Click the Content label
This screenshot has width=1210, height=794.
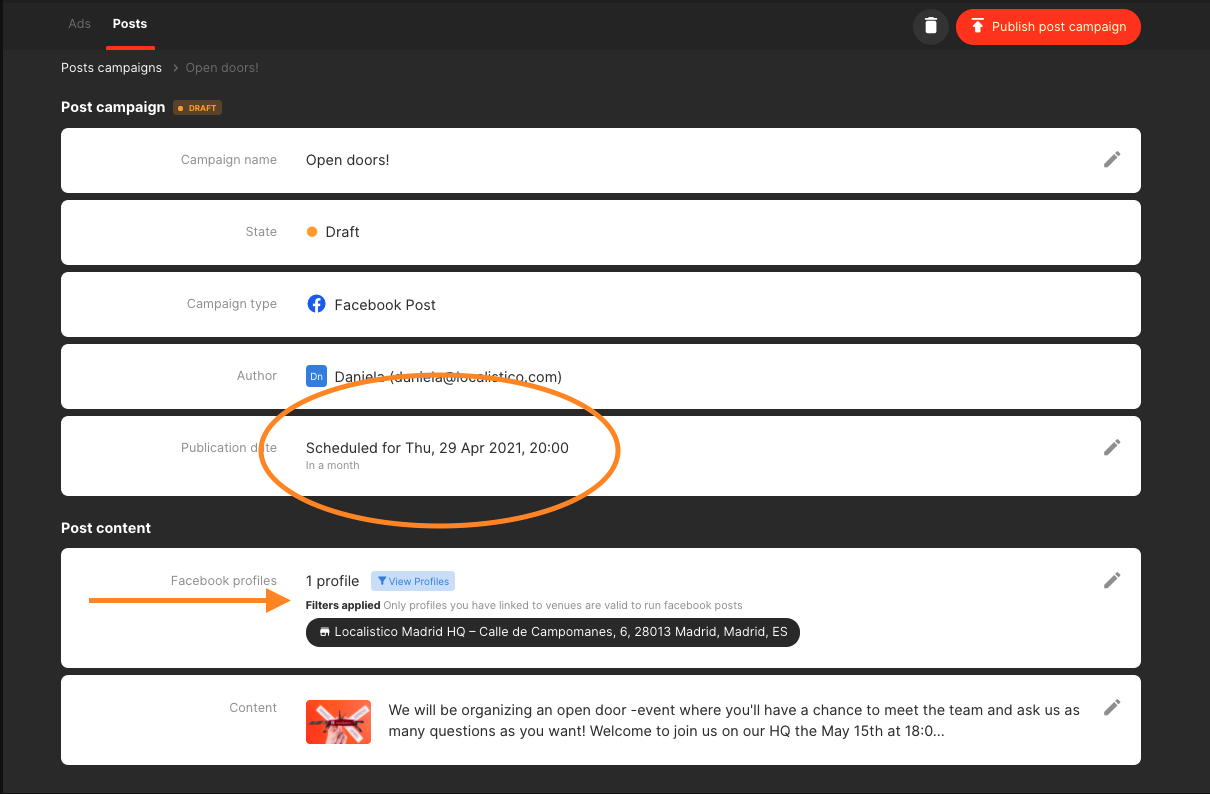pos(253,708)
